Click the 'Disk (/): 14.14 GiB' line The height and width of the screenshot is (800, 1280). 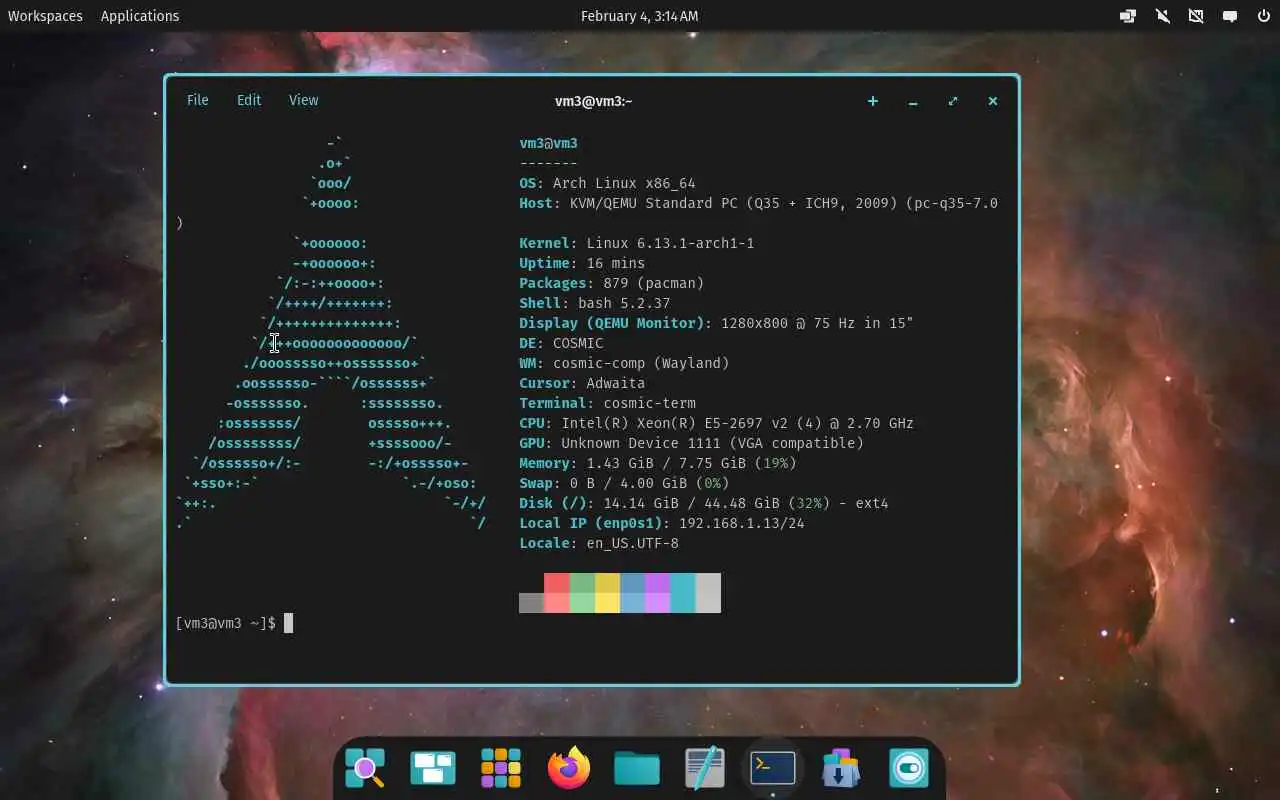click(x=703, y=503)
